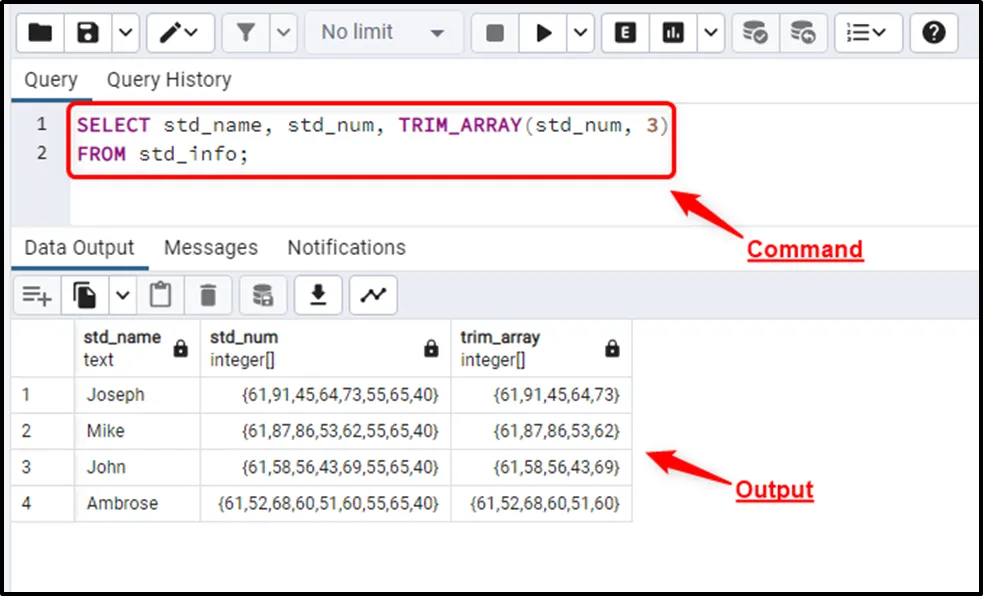Switch to the Query History tab
The height and width of the screenshot is (596, 983).
[x=168, y=80]
